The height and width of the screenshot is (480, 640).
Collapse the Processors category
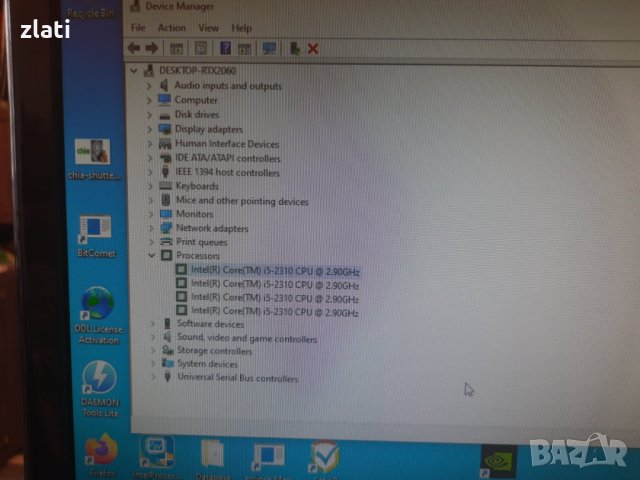pos(151,256)
